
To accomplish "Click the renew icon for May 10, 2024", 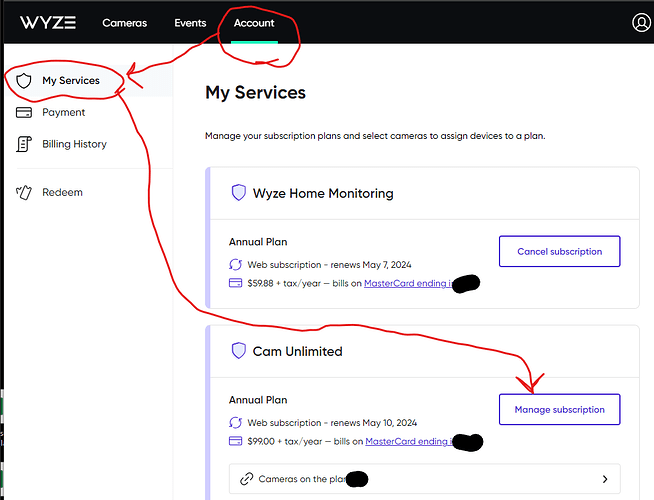I will click(x=235, y=422).
